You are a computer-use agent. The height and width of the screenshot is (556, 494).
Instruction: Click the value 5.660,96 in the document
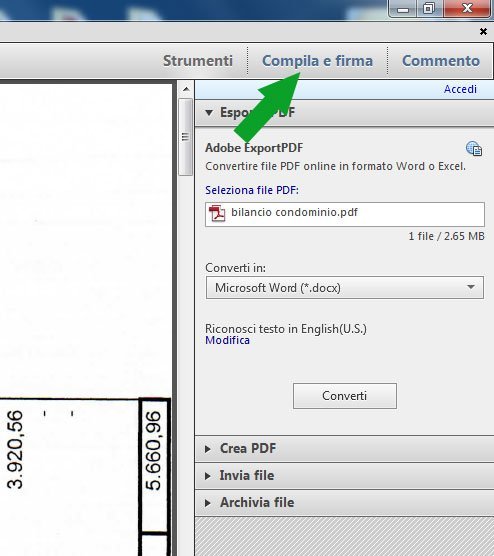(x=153, y=451)
